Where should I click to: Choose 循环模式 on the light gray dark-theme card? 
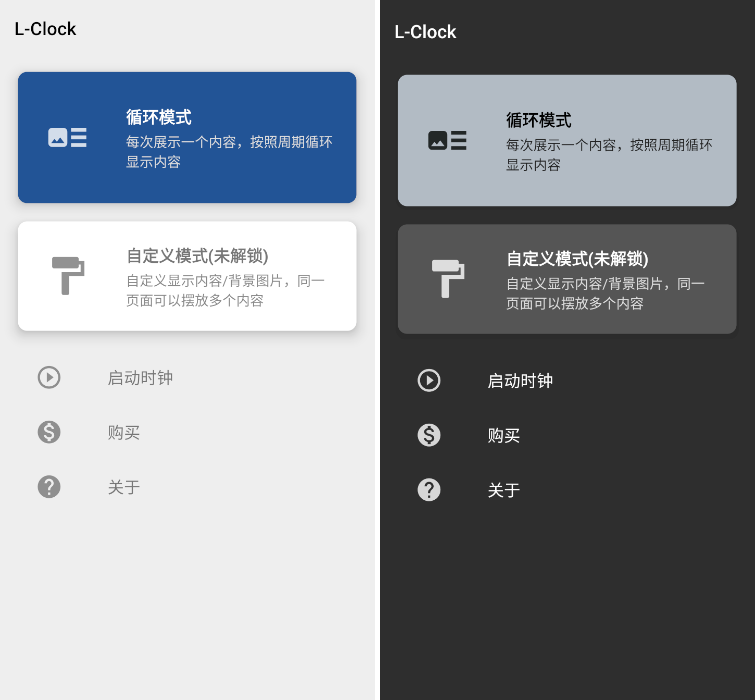point(539,120)
